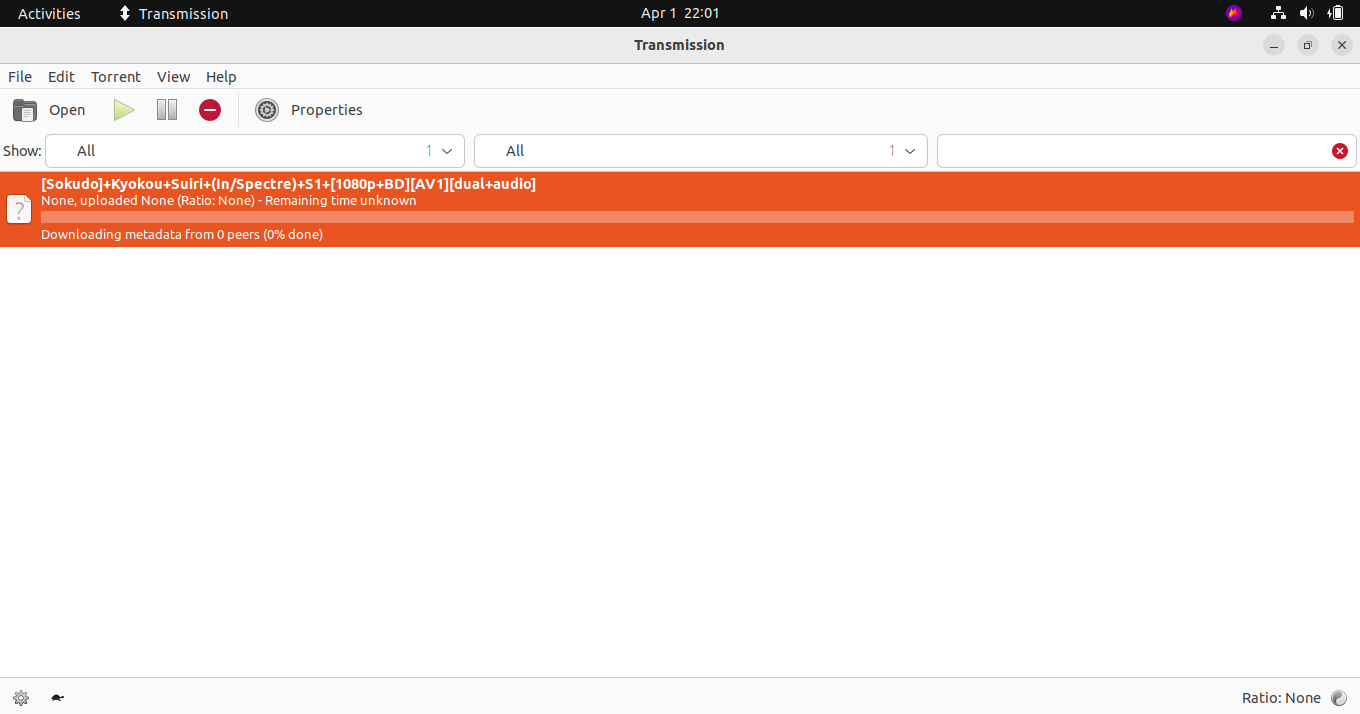Start the selected torrent with the play icon
The image size is (1360, 714).
(x=123, y=110)
